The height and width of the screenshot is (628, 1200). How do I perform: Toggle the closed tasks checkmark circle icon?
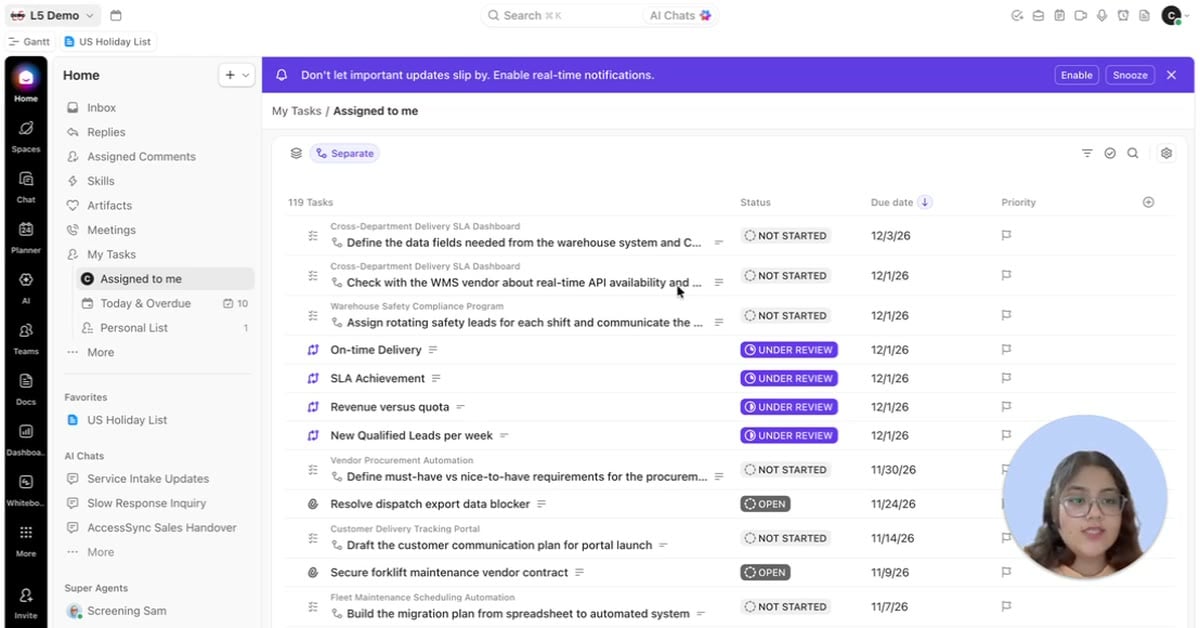click(1110, 153)
